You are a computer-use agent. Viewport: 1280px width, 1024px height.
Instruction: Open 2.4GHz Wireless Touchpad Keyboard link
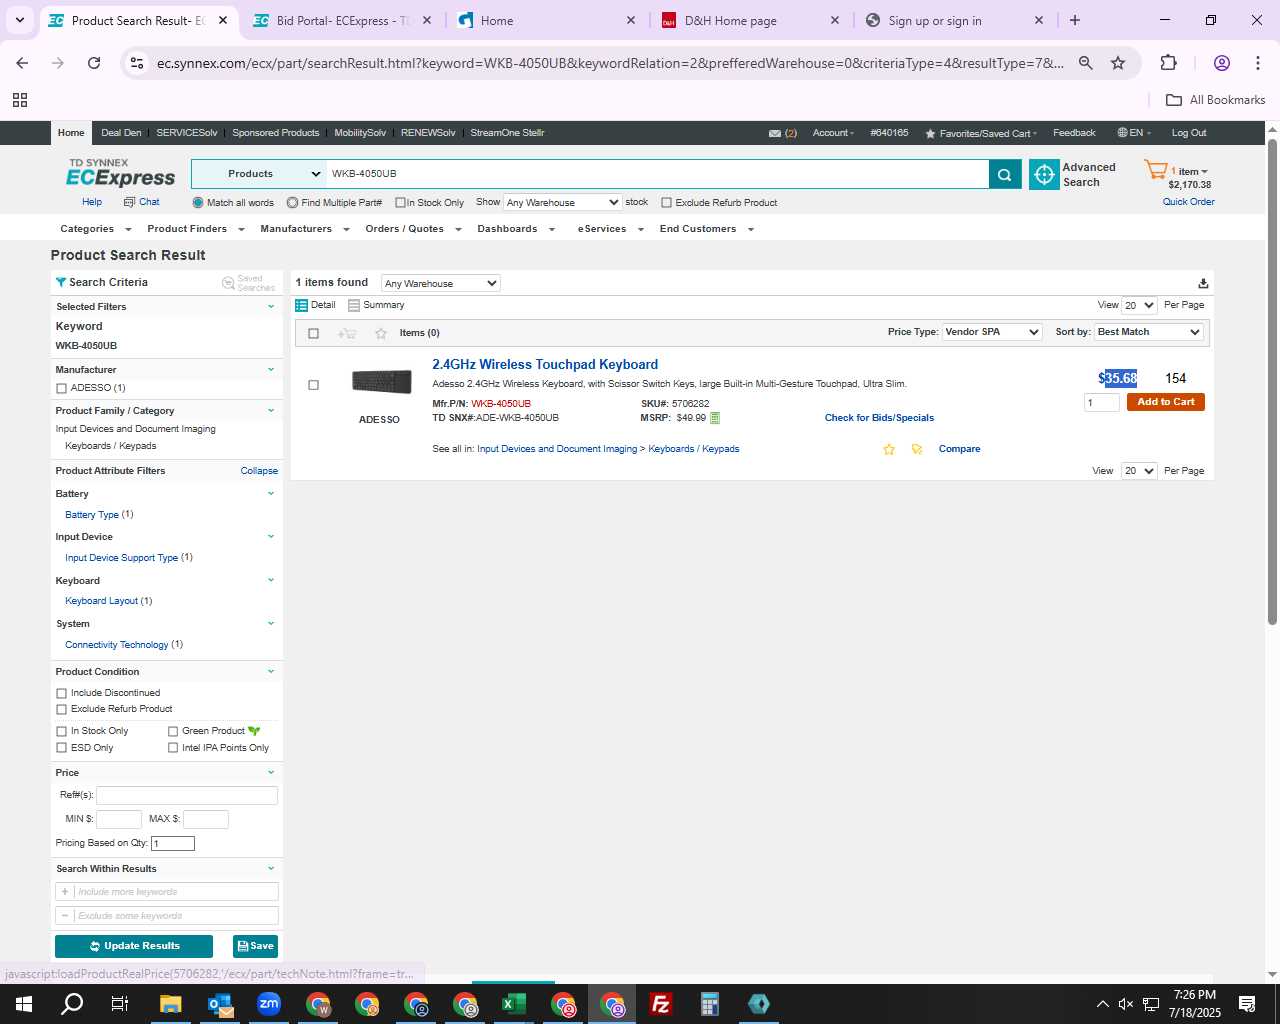coord(545,365)
